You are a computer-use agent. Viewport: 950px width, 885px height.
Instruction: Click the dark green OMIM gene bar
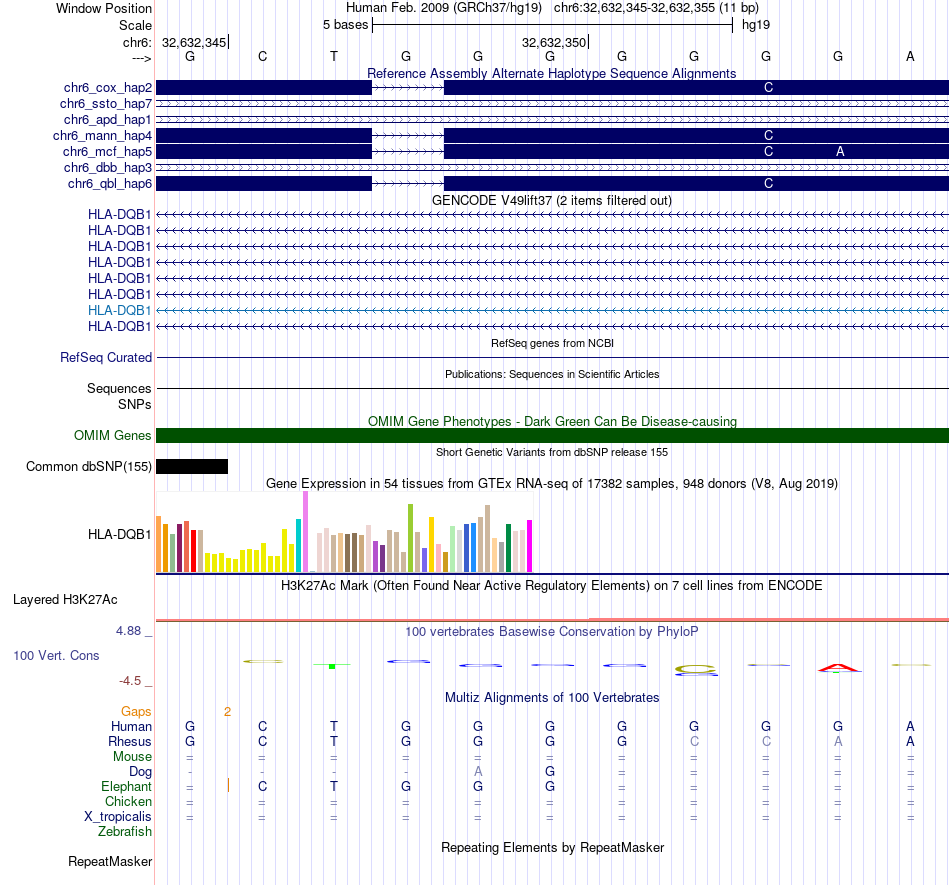coord(552,436)
